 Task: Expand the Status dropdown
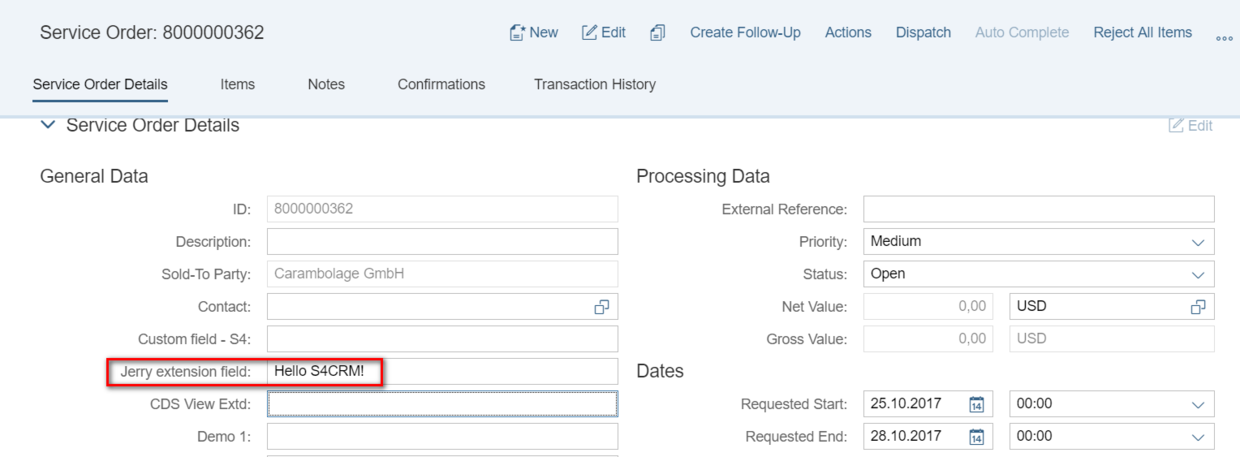point(1198,274)
